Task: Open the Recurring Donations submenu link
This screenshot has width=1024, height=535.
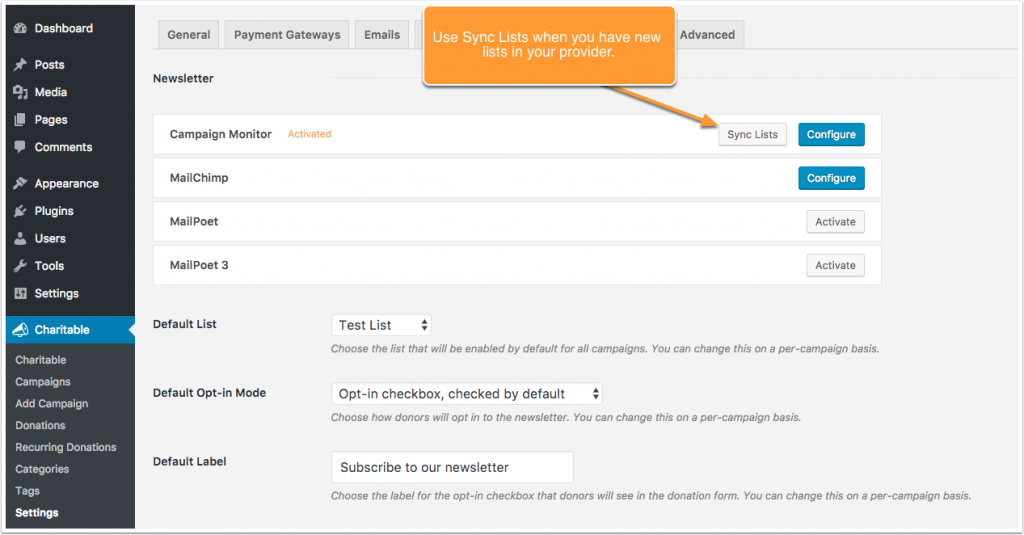Action: tap(66, 447)
